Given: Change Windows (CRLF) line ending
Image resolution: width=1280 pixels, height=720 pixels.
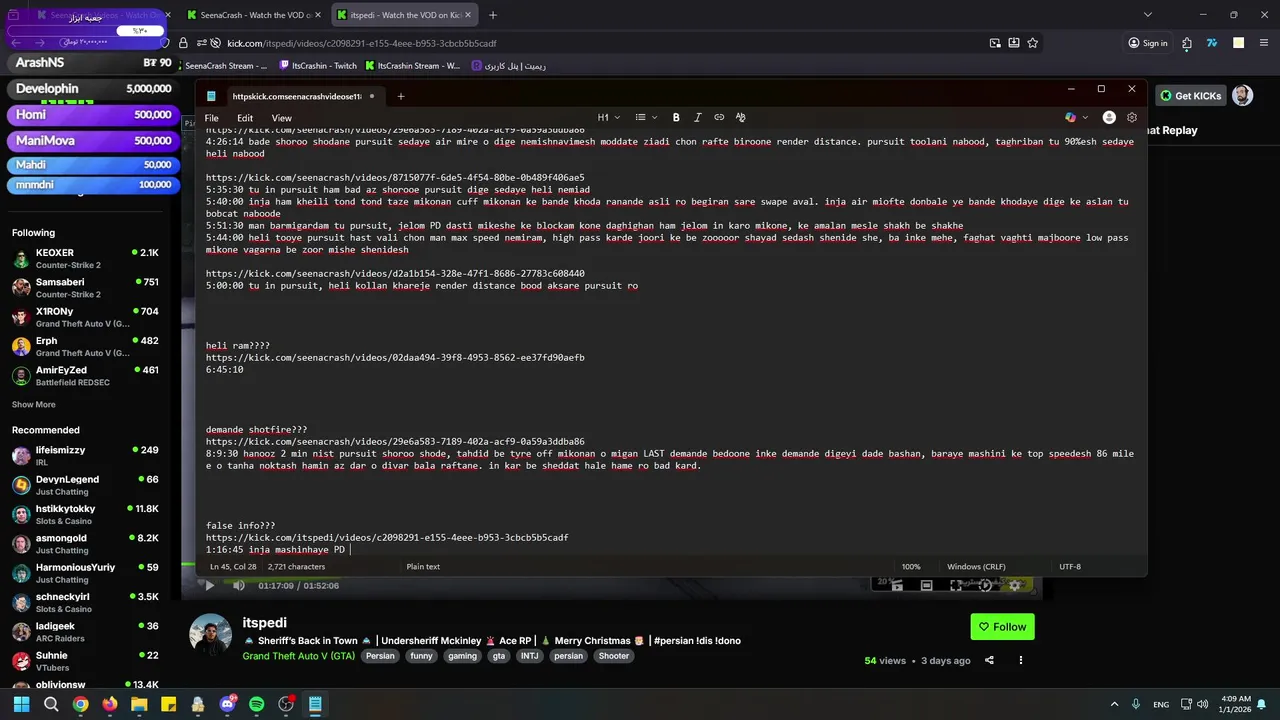Looking at the screenshot, I should pyautogui.click(x=976, y=566).
